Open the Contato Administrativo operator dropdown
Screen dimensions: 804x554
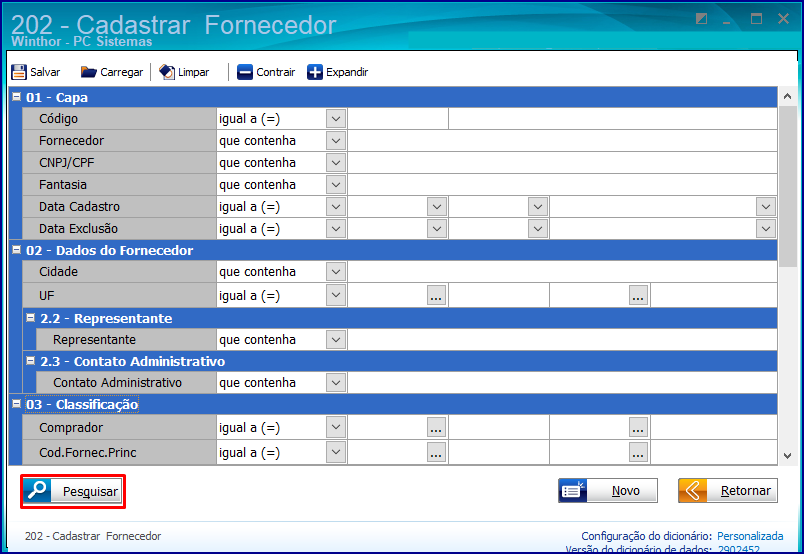(336, 383)
